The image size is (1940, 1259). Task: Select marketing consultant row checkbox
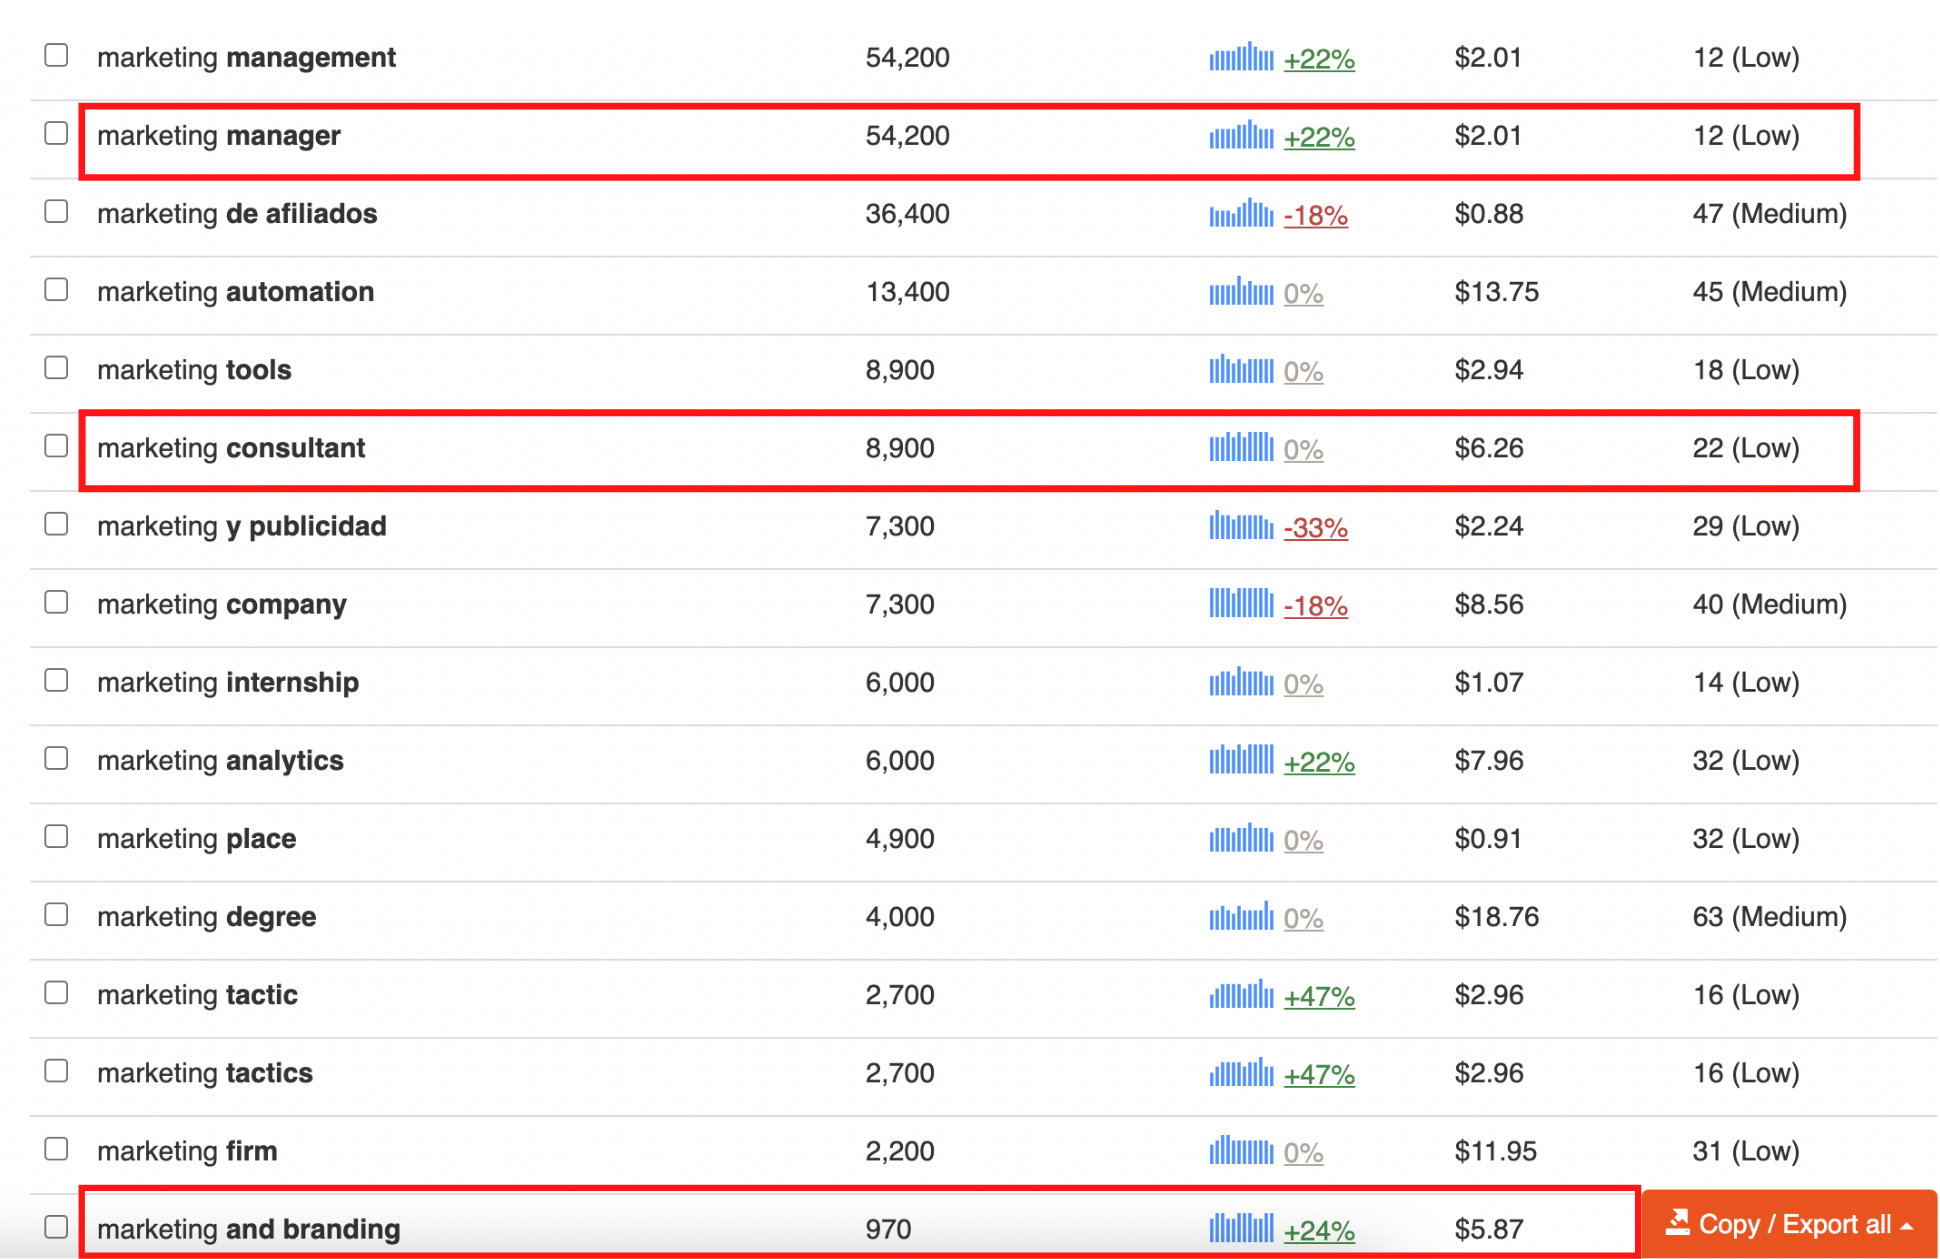coord(57,446)
